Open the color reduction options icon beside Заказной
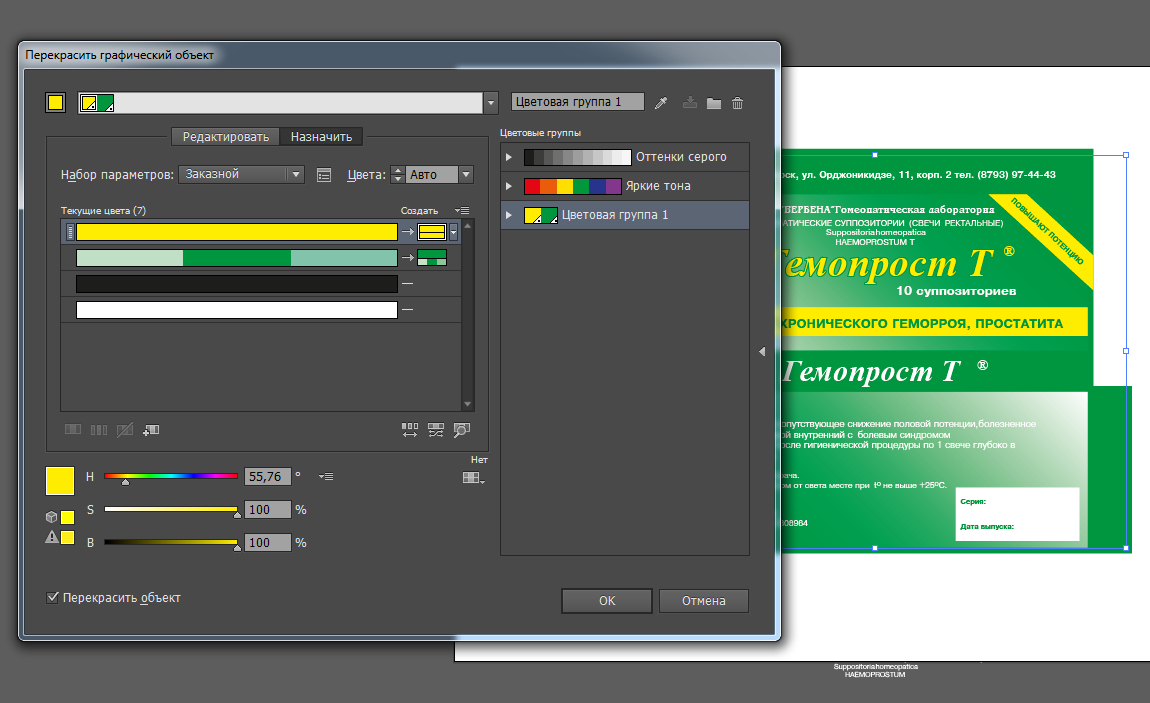 [x=324, y=175]
